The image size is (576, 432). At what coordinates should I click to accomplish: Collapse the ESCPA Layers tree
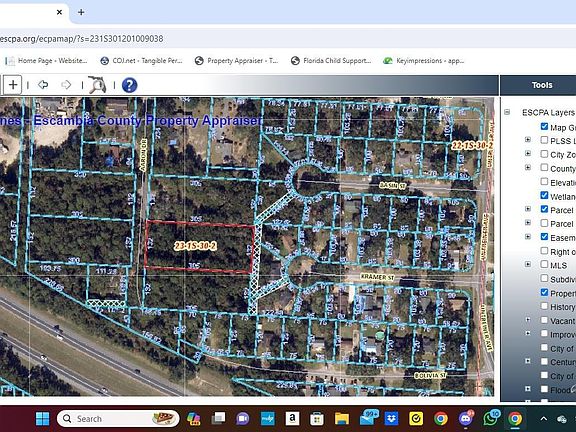point(507,112)
